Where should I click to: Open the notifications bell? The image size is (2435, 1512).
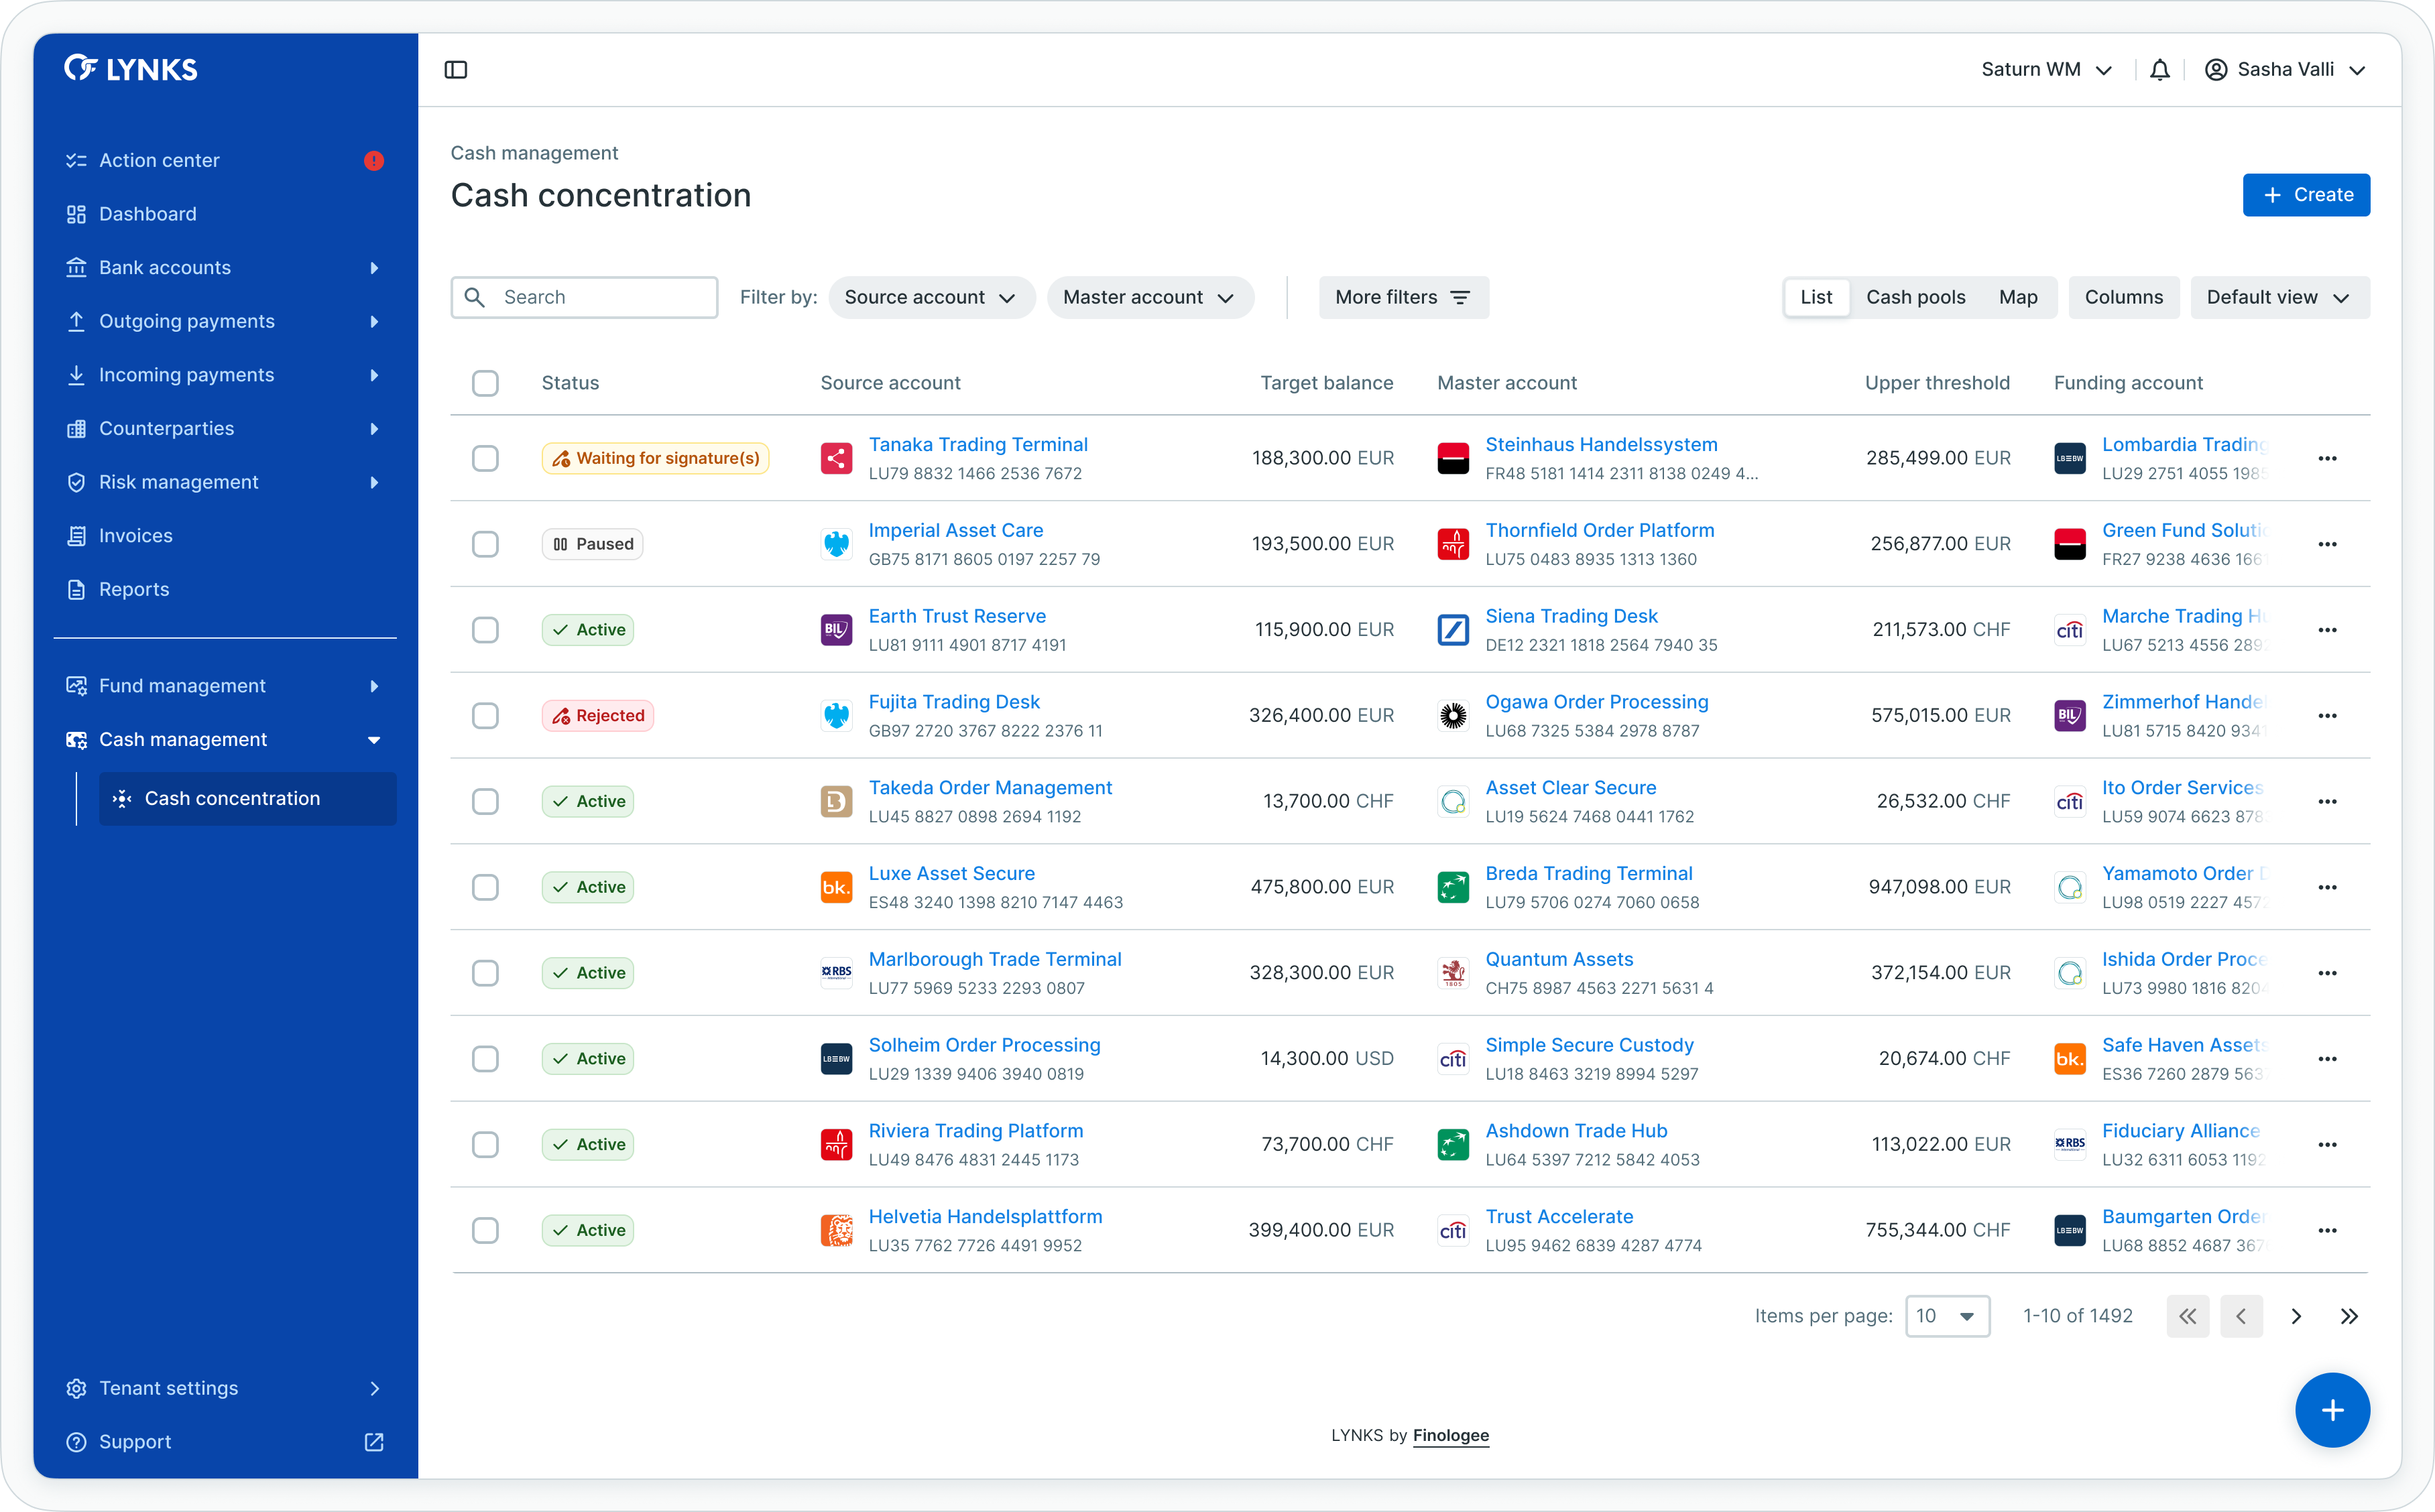click(x=2159, y=70)
